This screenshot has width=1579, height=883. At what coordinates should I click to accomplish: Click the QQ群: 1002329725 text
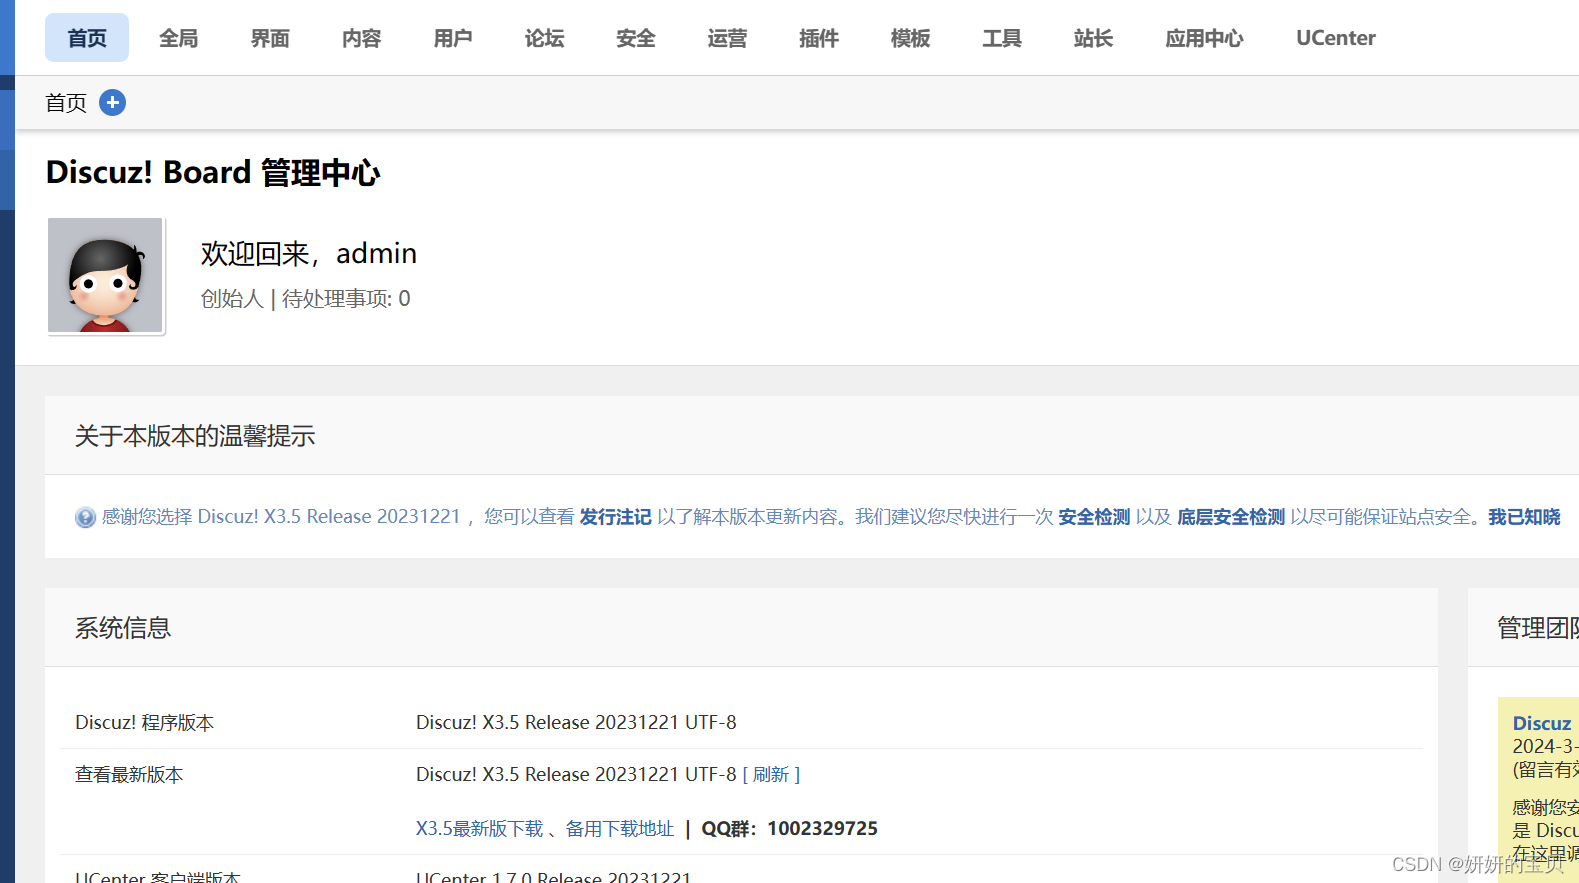[790, 829]
